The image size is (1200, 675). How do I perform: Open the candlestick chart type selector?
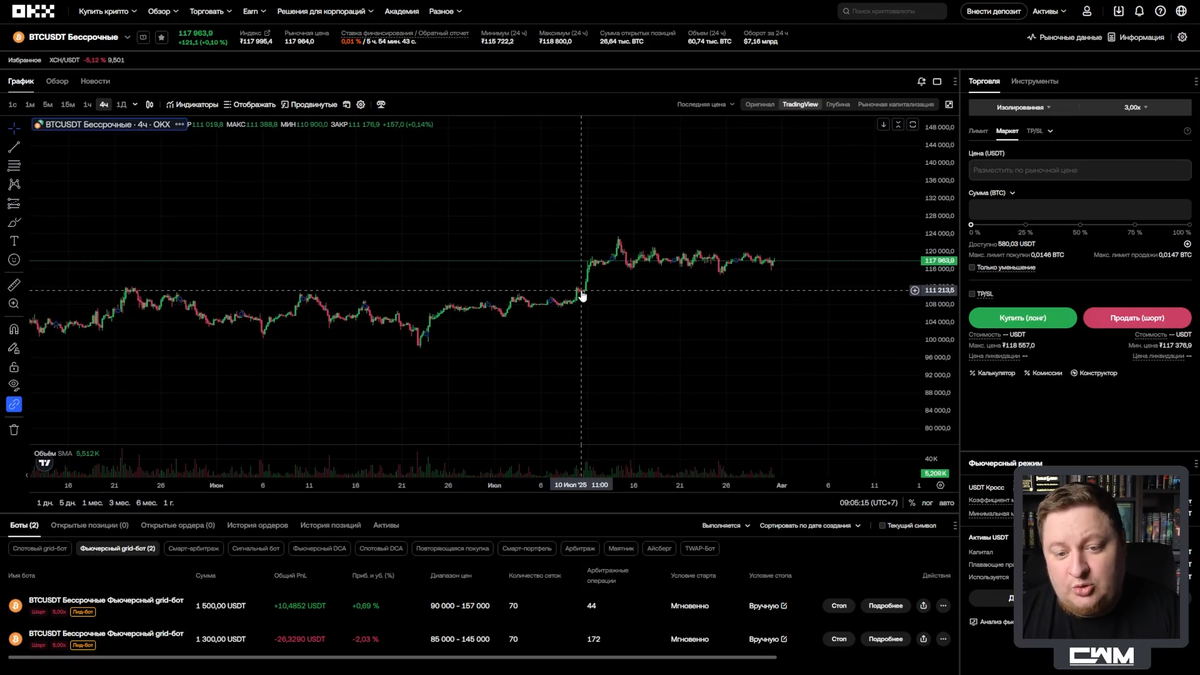pos(150,104)
